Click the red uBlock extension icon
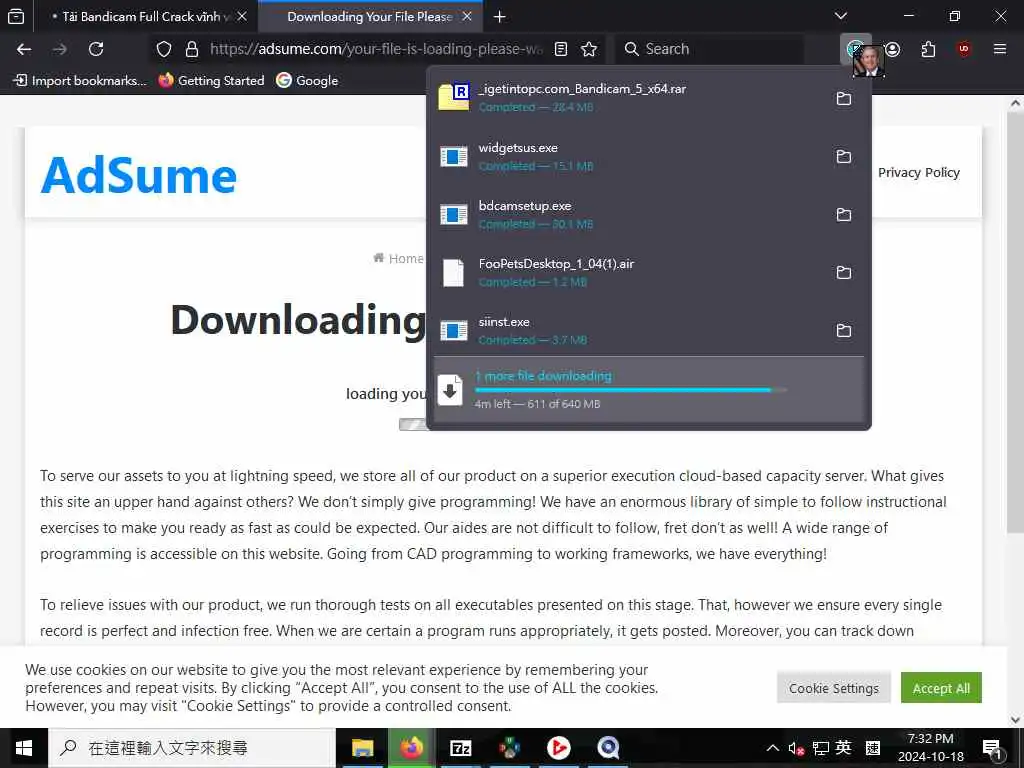The width and height of the screenshot is (1024, 768). [964, 49]
